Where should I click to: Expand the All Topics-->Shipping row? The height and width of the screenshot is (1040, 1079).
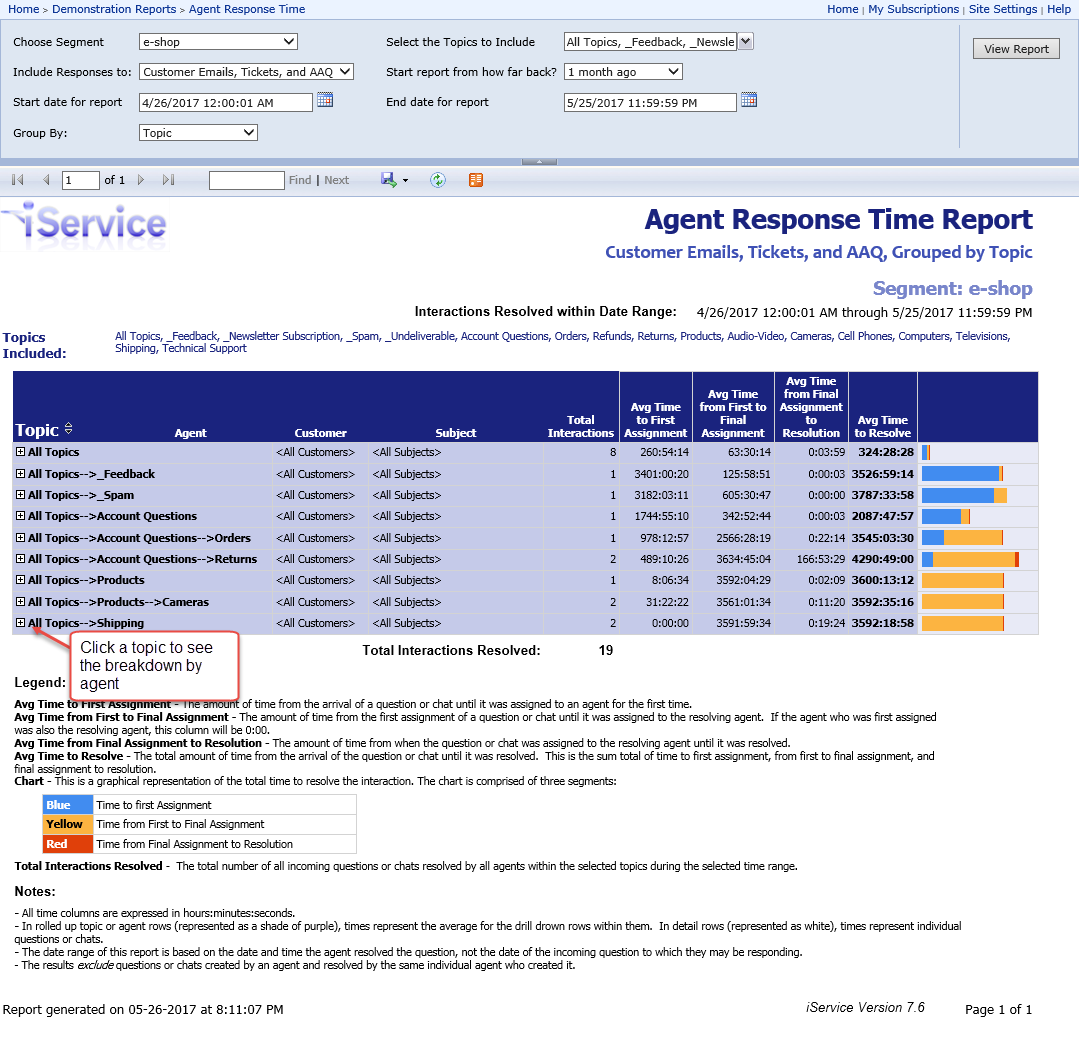click(20, 623)
